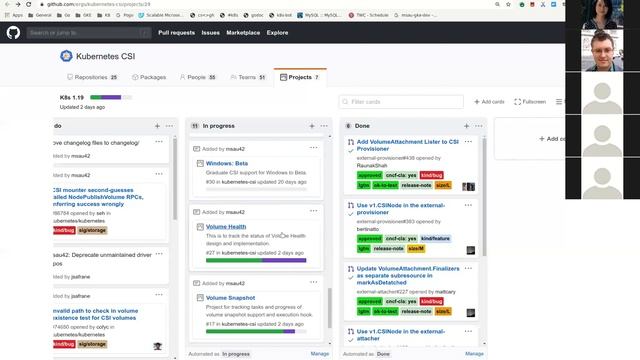This screenshot has width=640, height=360.
Task: Click pull request icon on Update VolumeAttachment card
Action: (351, 269)
